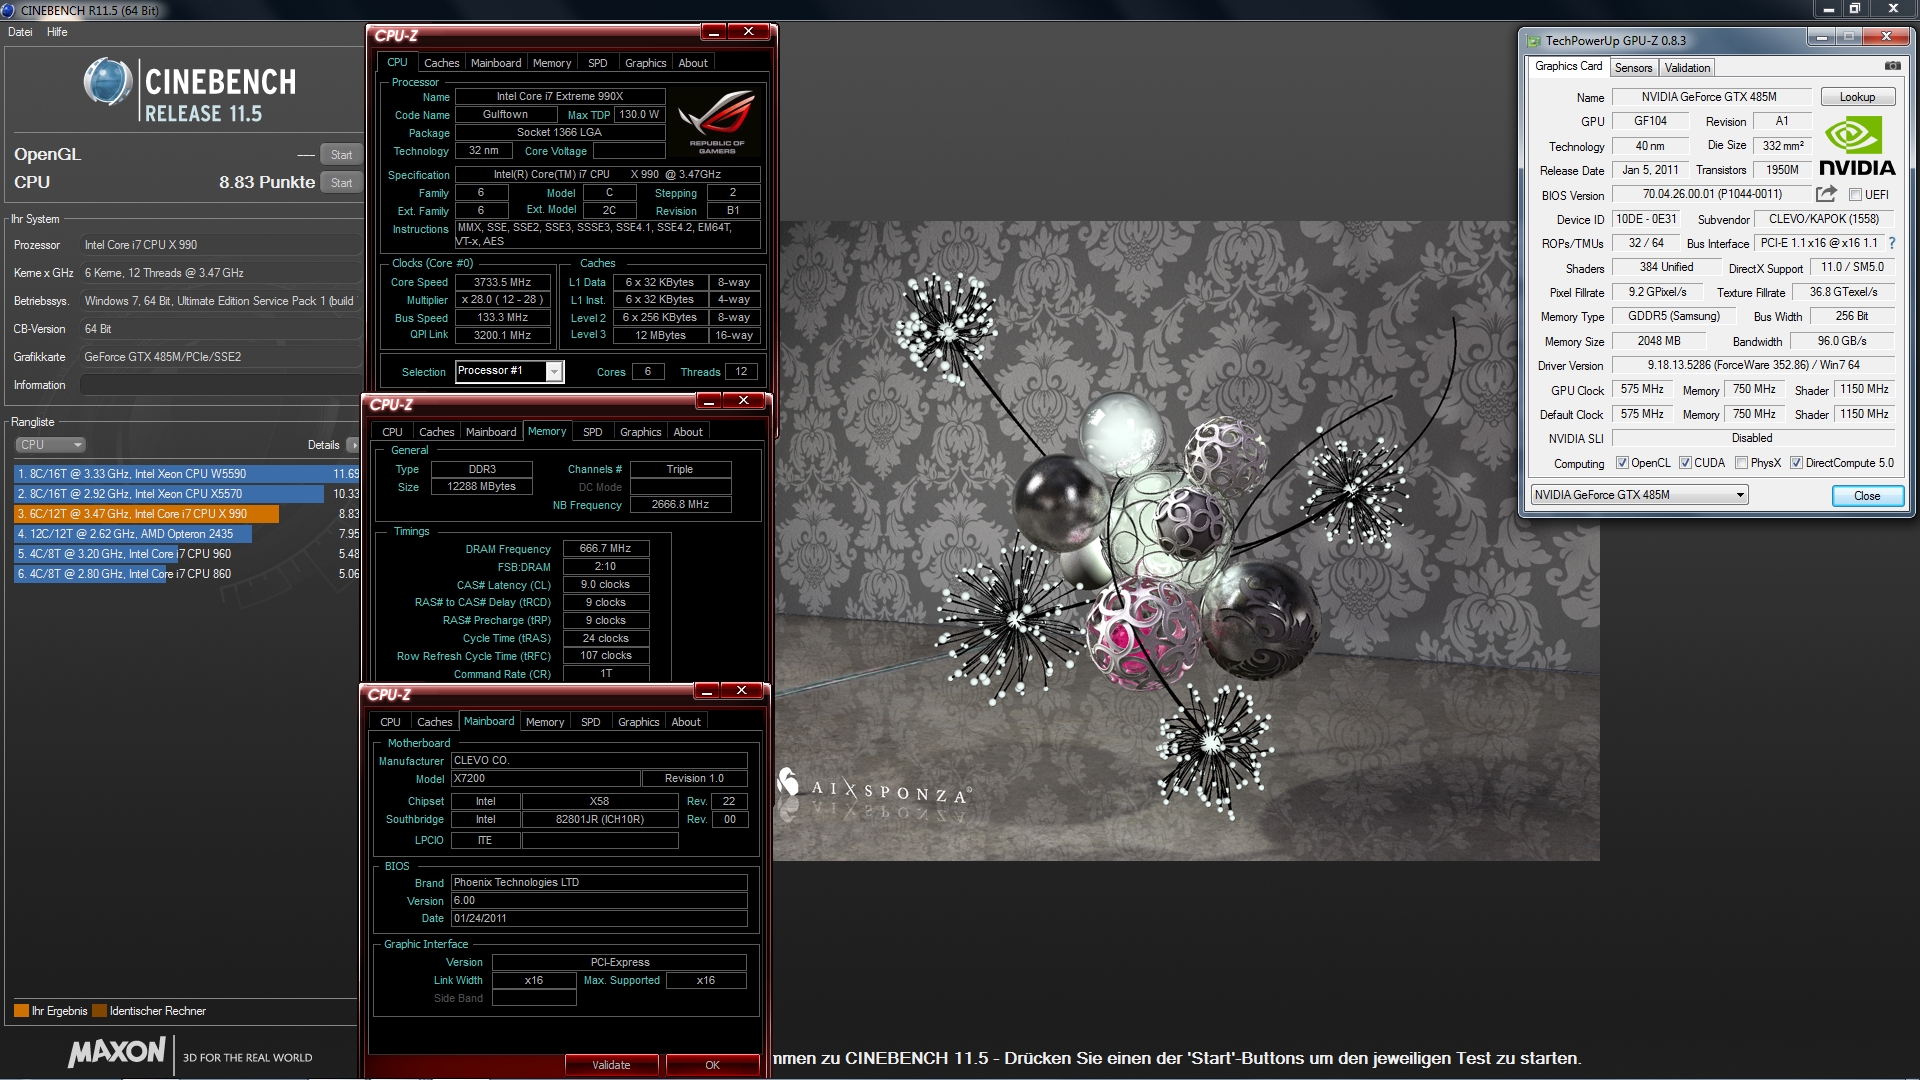This screenshot has height=1080, width=1920.
Task: Click the Information input field in Cinebench
Action: tap(220, 385)
